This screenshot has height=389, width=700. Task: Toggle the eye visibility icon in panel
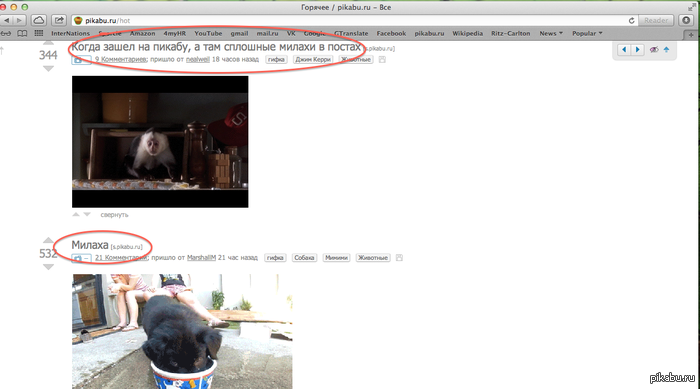pos(654,50)
